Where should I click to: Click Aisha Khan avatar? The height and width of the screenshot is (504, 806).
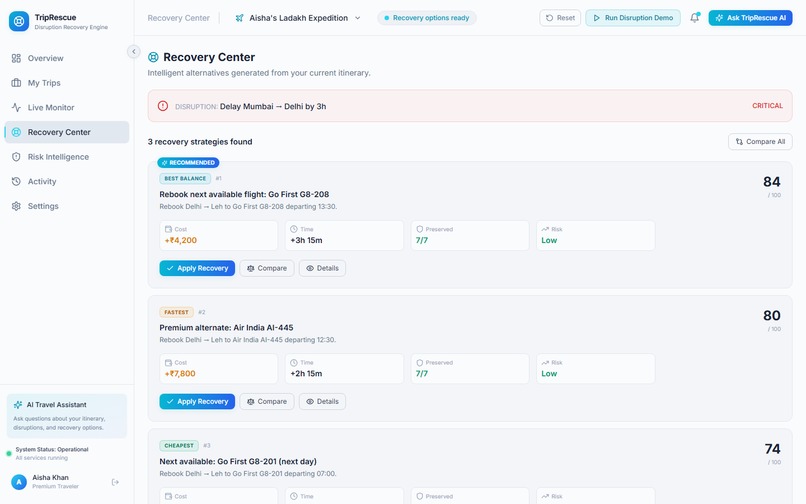[x=19, y=482]
